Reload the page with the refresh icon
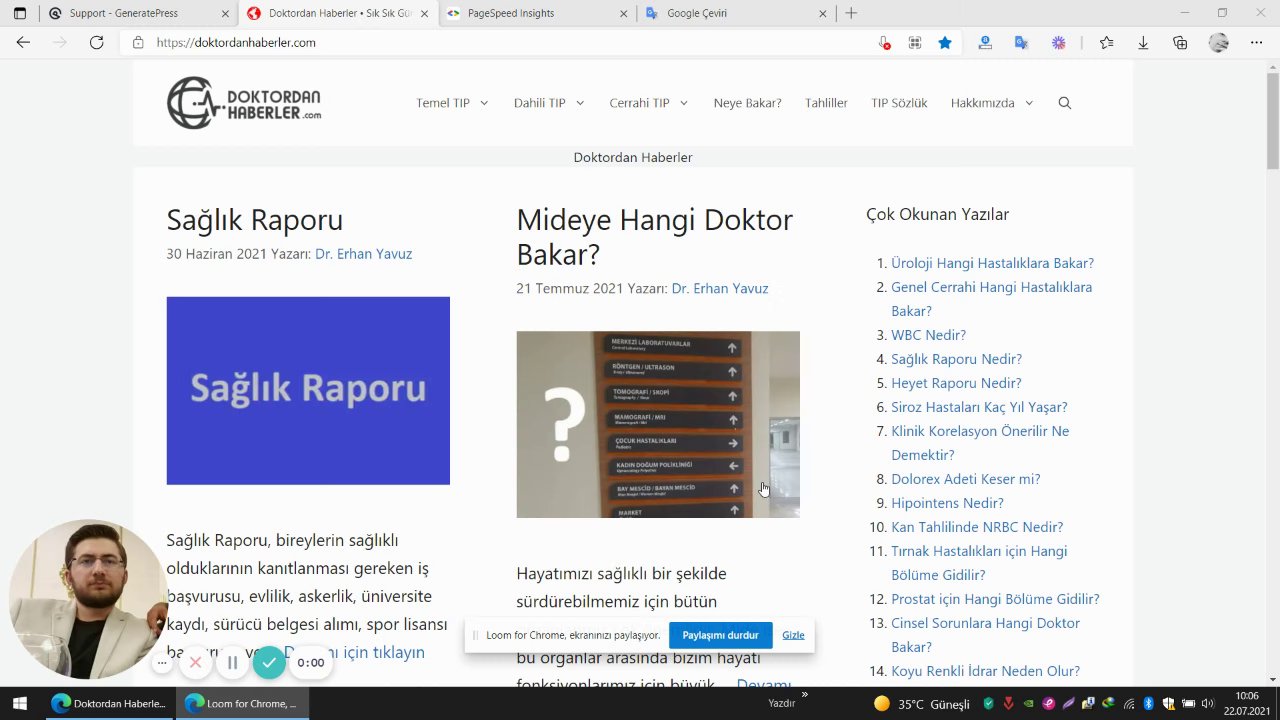The width and height of the screenshot is (1280, 720). 96,43
